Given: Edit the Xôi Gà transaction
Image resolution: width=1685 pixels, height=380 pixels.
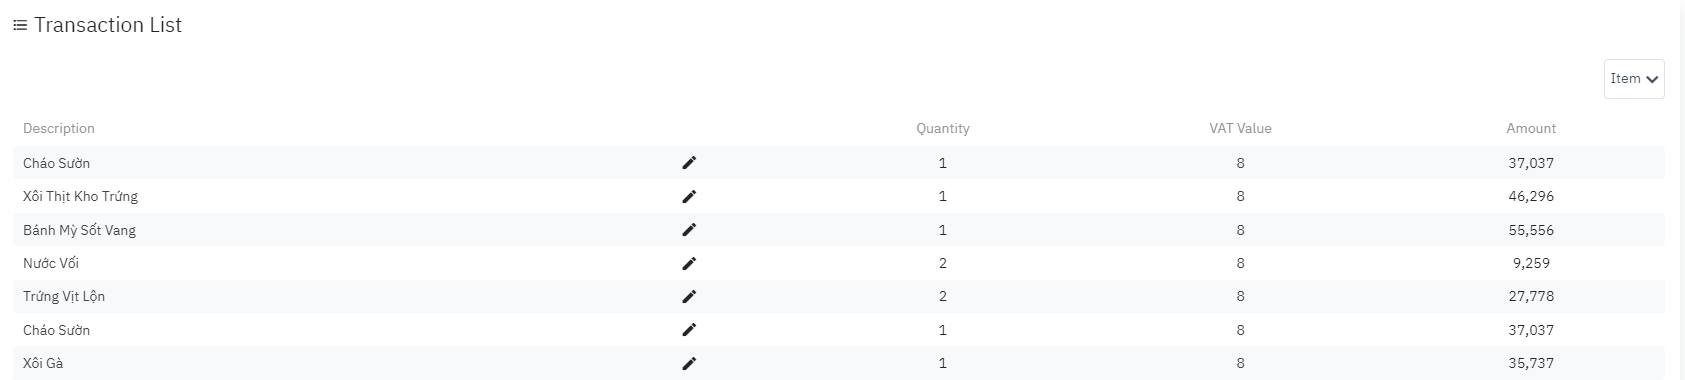Looking at the screenshot, I should pyautogui.click(x=688, y=363).
